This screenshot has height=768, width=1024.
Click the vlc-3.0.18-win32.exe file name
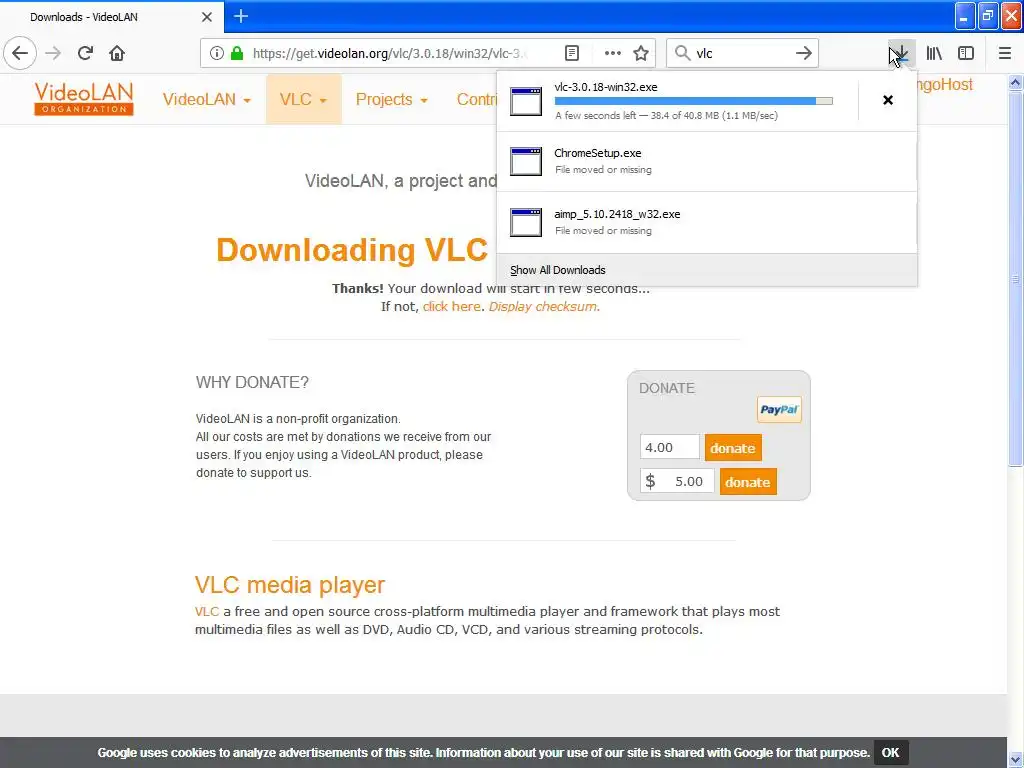pyautogui.click(x=605, y=87)
